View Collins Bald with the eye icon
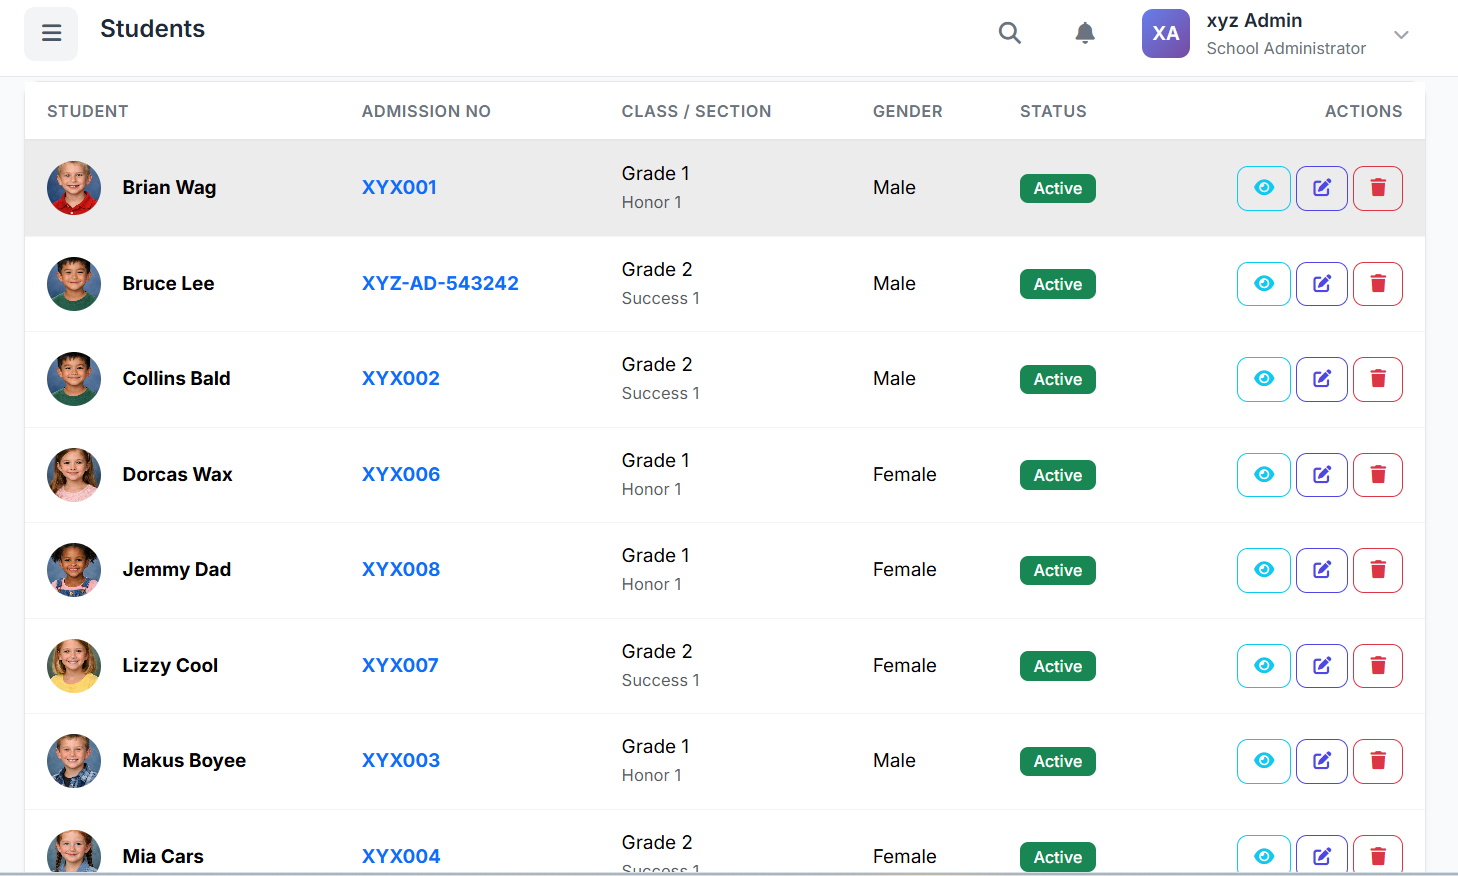Viewport: 1458px width, 876px height. pos(1263,379)
